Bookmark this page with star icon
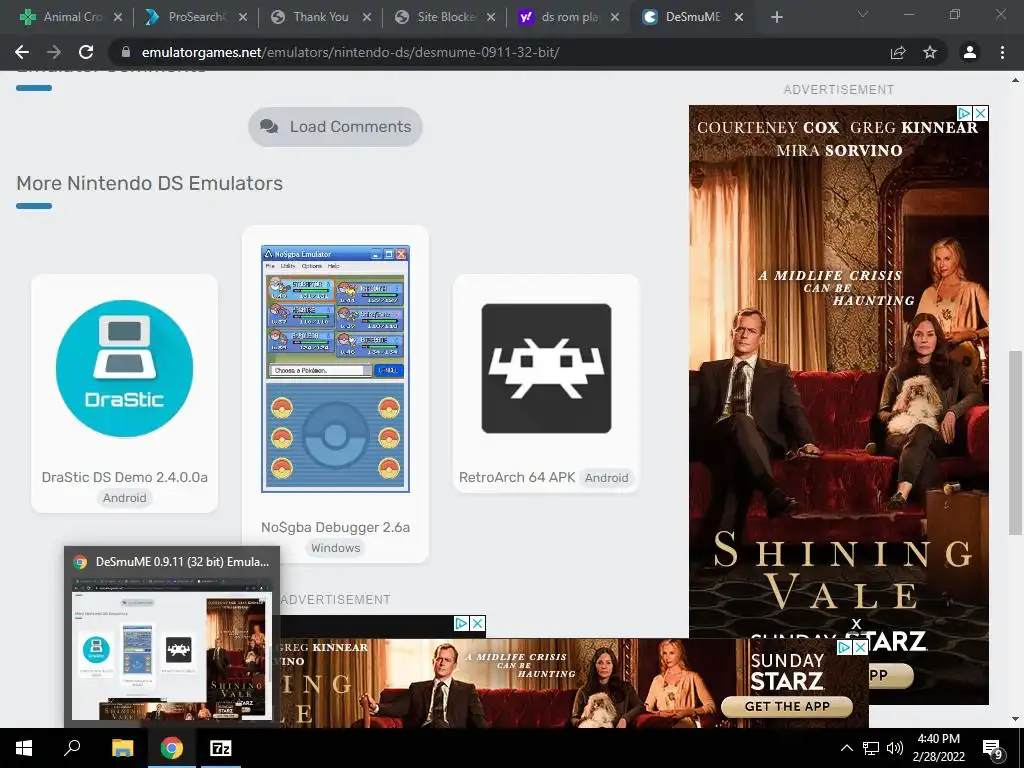This screenshot has width=1024, height=768. pyautogui.click(x=930, y=52)
